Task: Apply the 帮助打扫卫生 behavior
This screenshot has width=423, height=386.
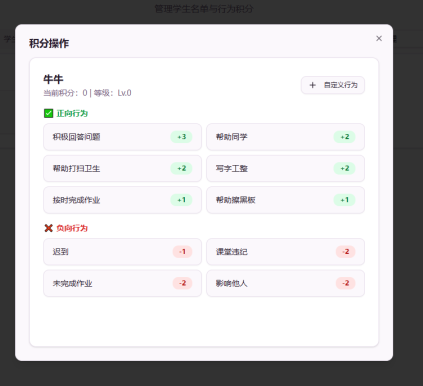Action: pos(122,168)
